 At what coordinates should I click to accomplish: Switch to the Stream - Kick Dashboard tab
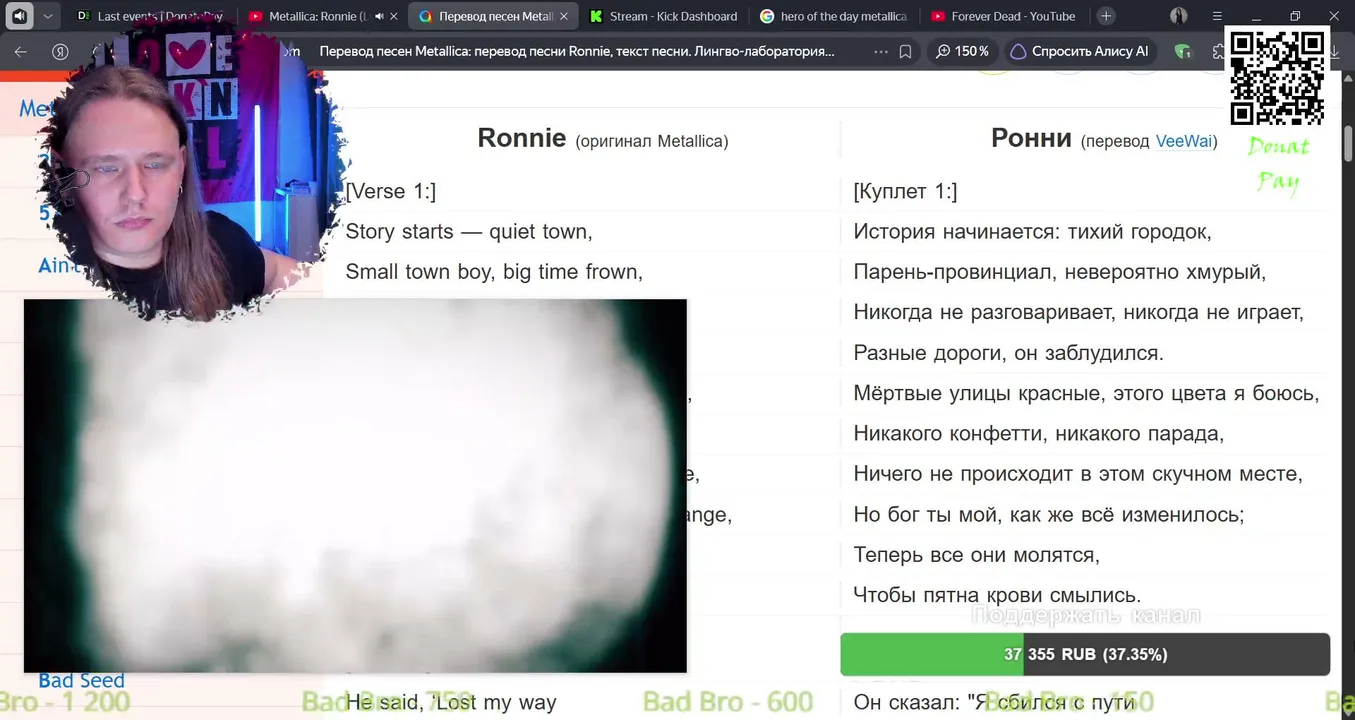(664, 16)
